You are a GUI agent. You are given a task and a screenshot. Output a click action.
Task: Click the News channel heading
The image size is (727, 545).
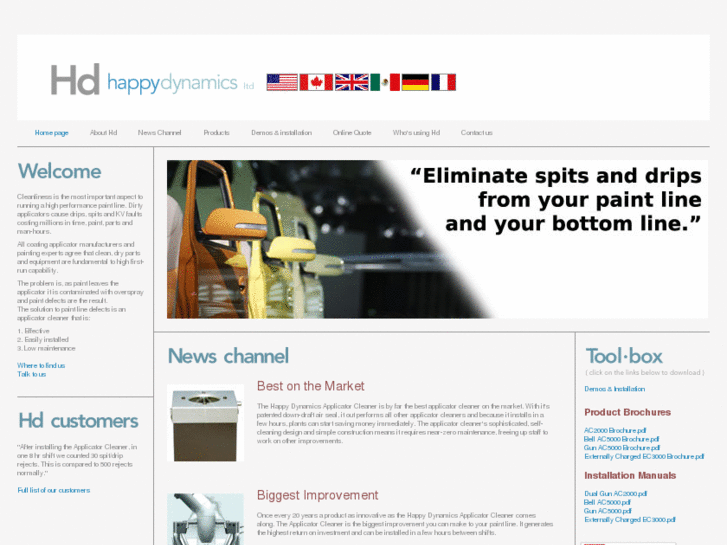228,356
